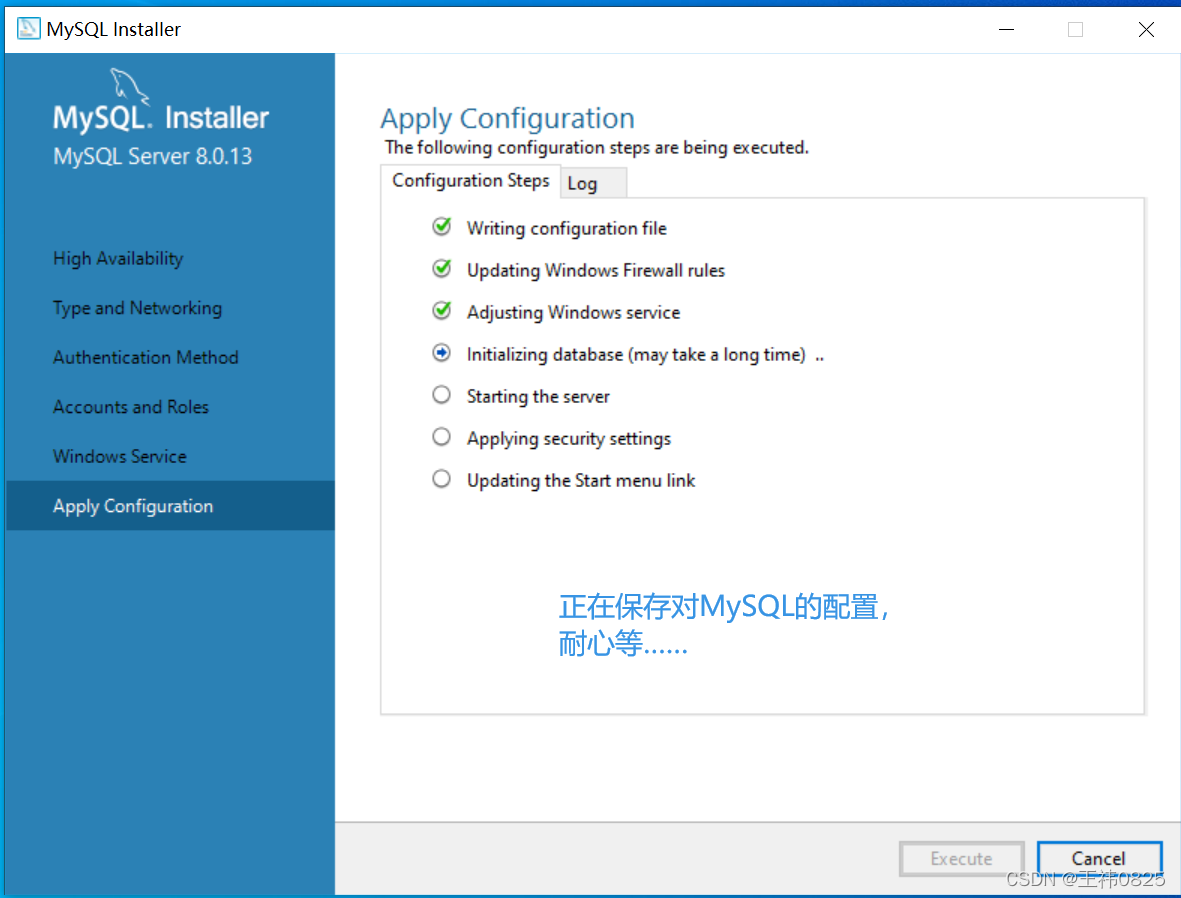Minimize the MySQL Installer window
The width and height of the screenshot is (1181, 898).
[x=1007, y=29]
